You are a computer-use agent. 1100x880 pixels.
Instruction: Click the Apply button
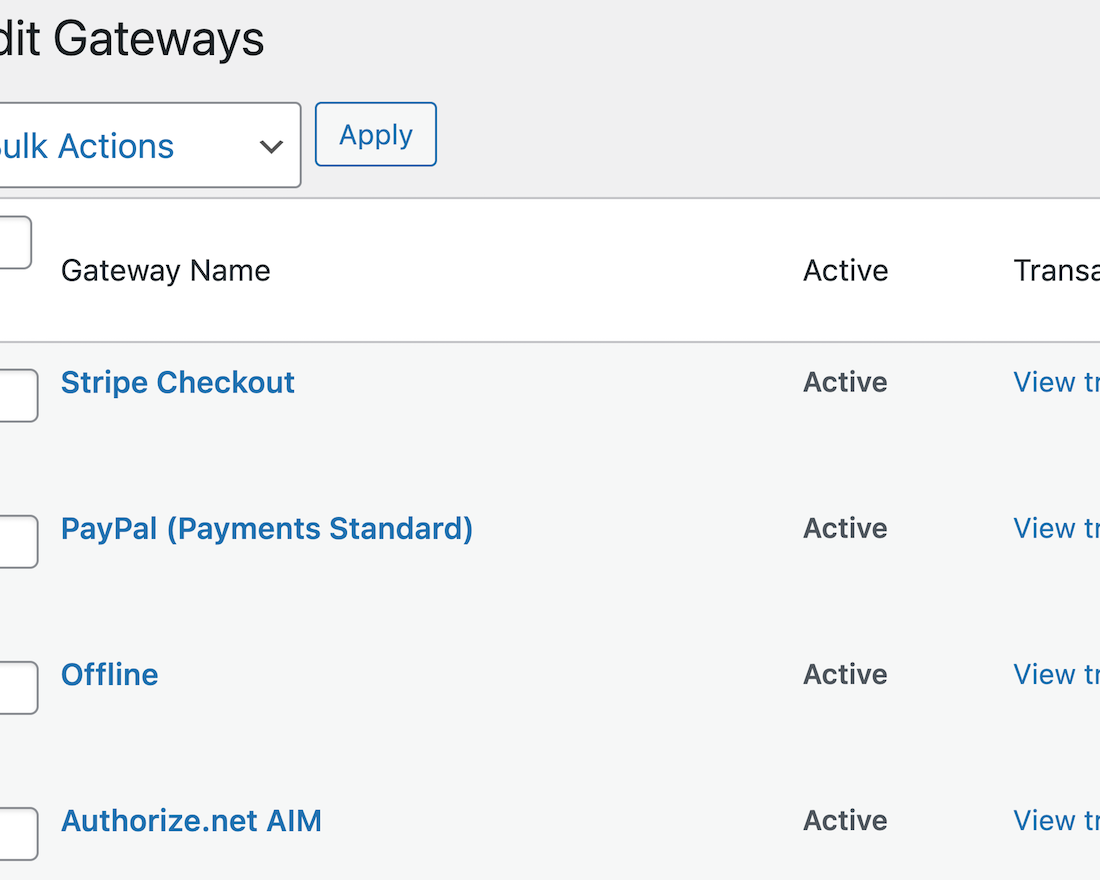[375, 135]
